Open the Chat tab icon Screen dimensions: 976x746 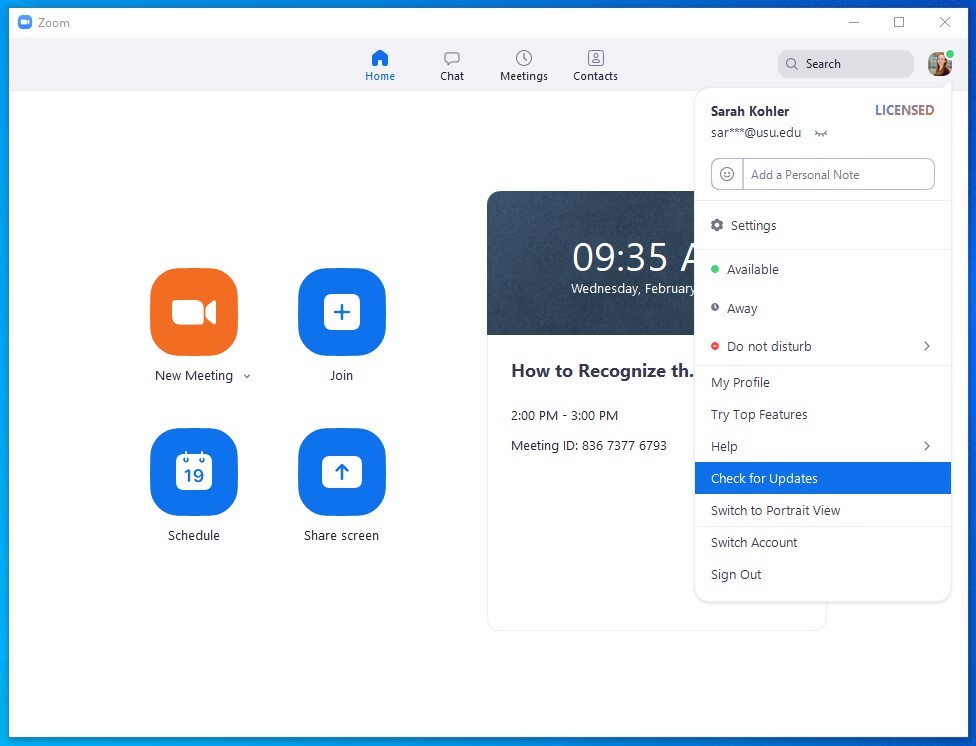[452, 59]
